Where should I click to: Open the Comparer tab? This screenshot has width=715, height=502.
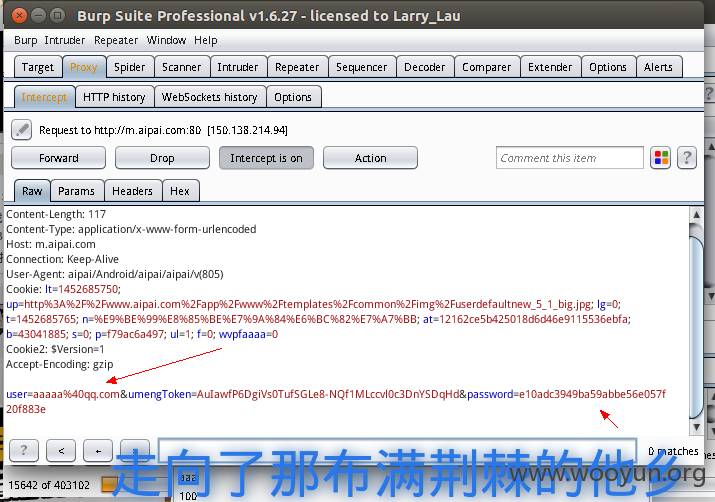(487, 67)
